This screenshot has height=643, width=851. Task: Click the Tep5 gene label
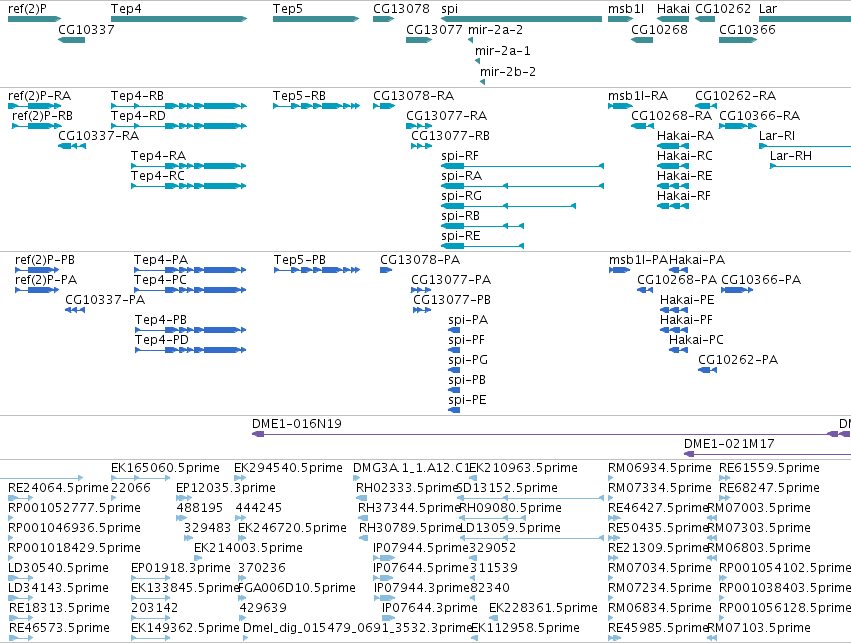click(x=288, y=9)
